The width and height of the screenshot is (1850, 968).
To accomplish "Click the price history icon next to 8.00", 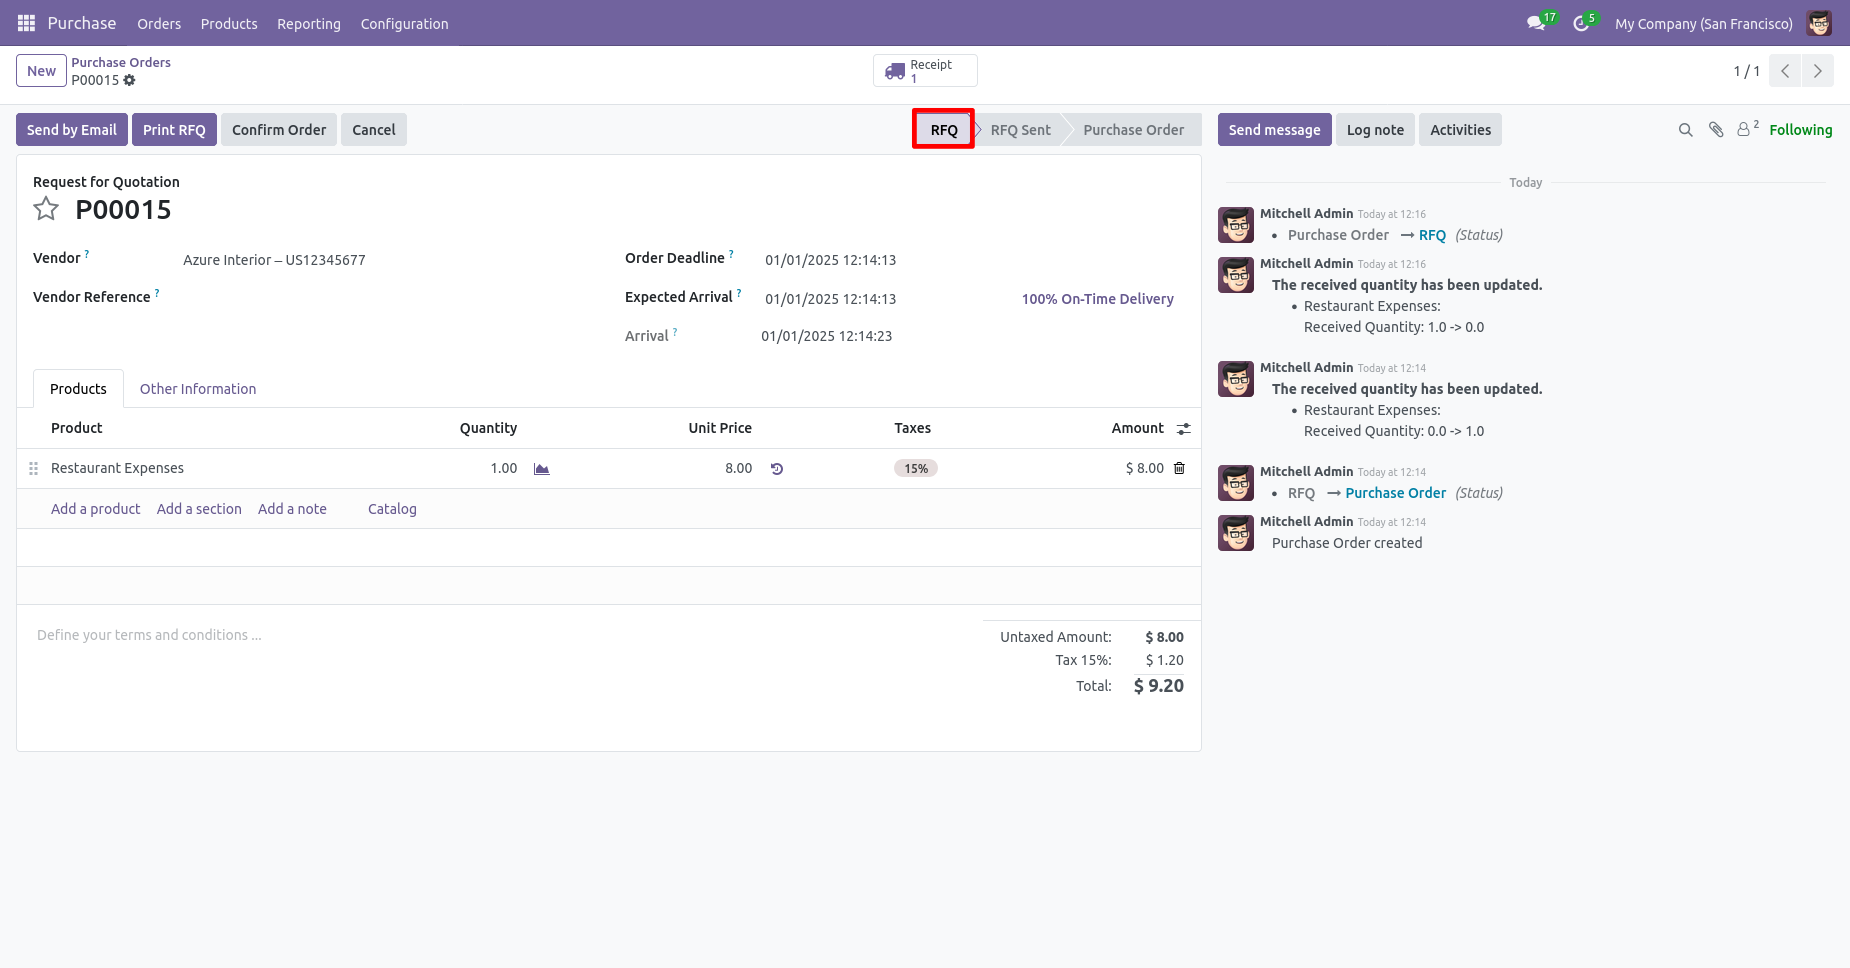I will (777, 469).
